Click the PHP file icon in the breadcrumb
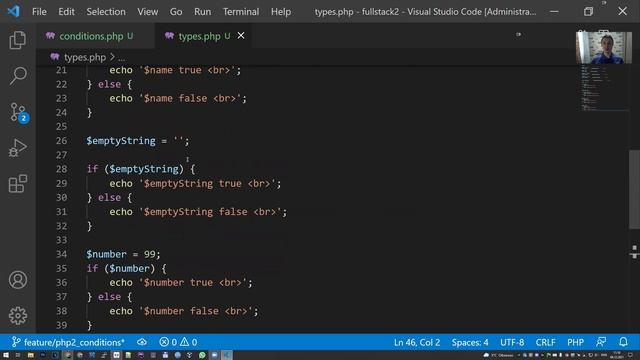640x360 pixels. [55, 57]
